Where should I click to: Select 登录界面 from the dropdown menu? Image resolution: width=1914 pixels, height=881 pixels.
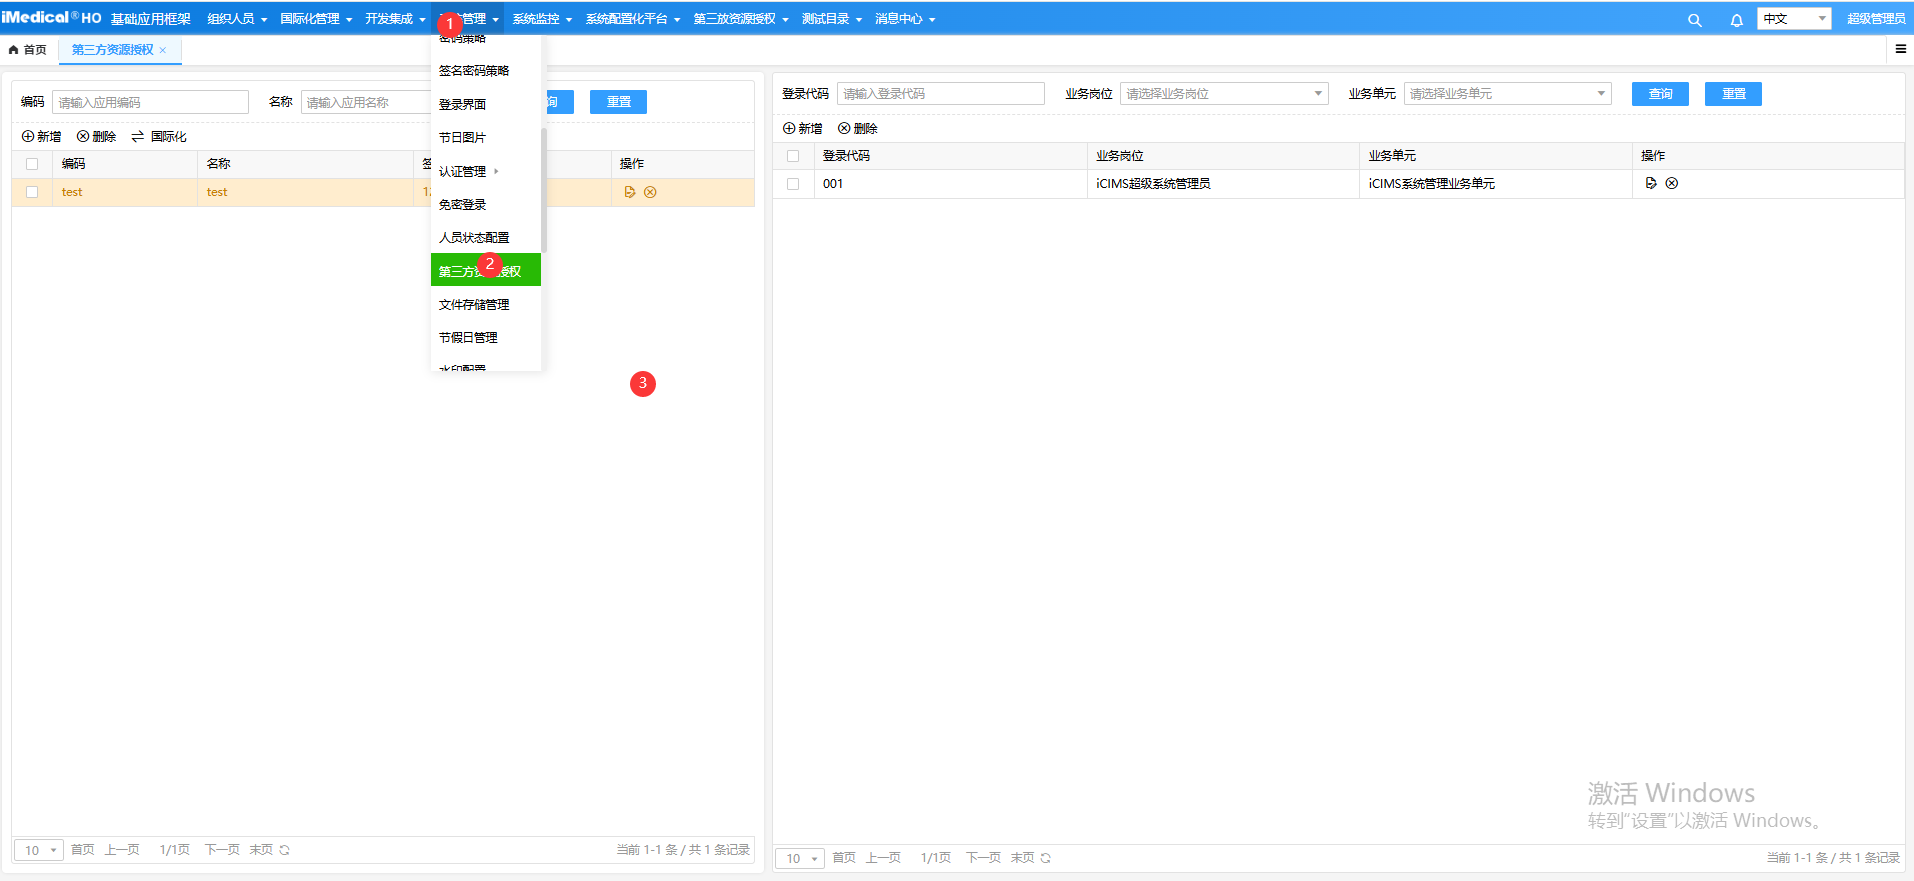click(462, 104)
